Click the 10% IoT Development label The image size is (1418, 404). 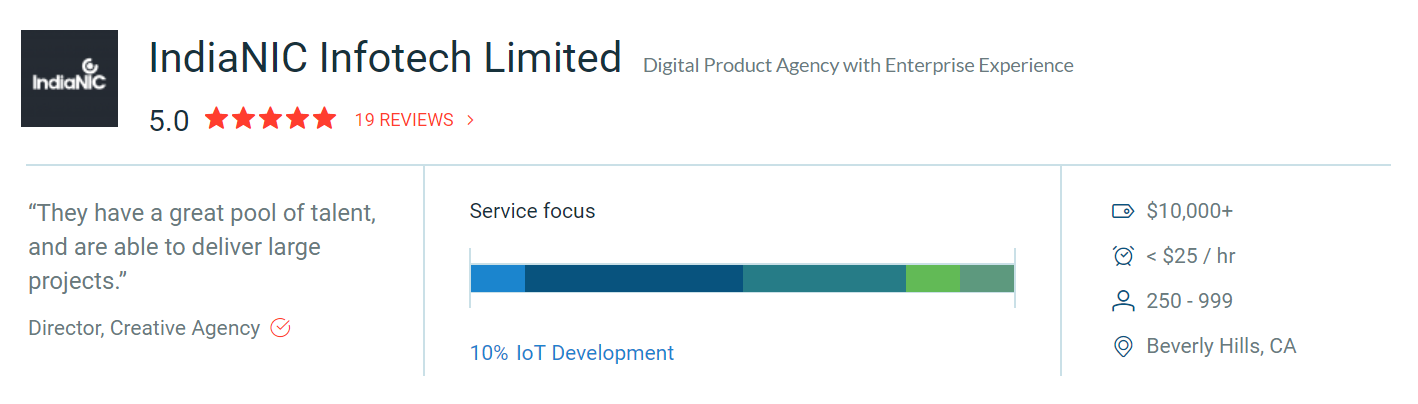pyautogui.click(x=572, y=353)
